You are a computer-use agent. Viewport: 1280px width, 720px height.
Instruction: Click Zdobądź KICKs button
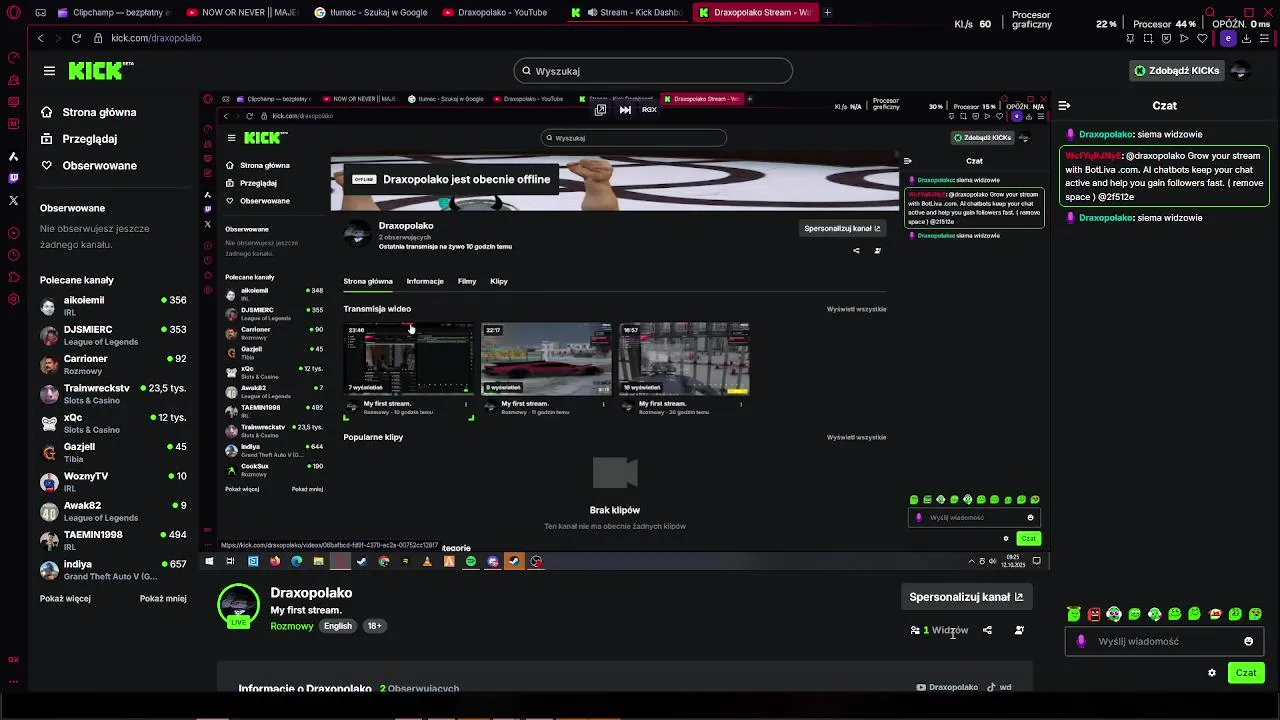click(1176, 71)
